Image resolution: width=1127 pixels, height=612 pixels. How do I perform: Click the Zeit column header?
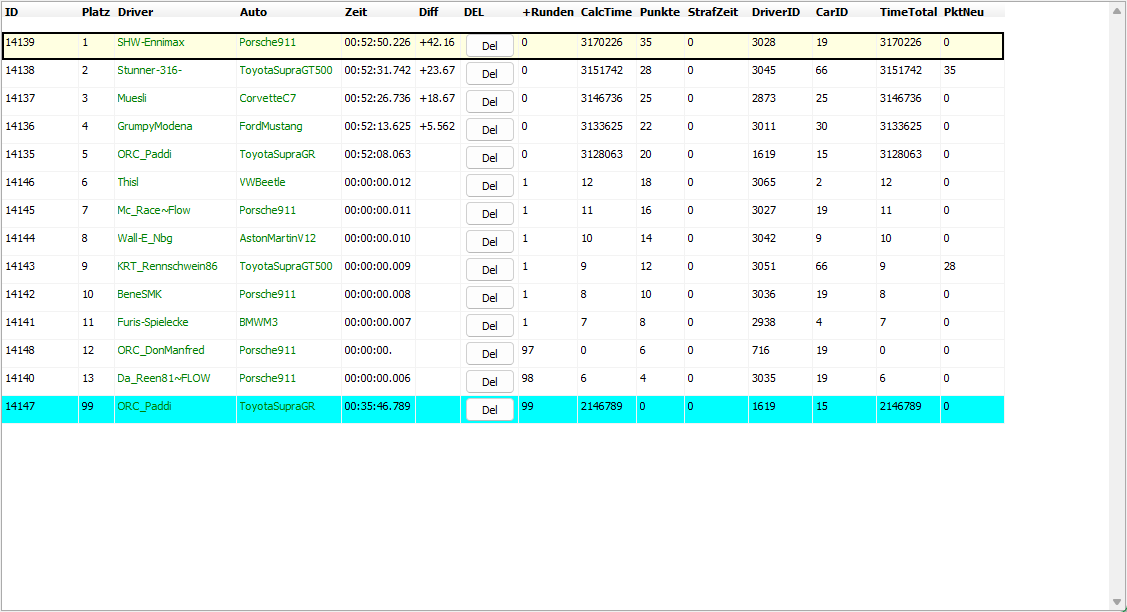[x=356, y=12]
